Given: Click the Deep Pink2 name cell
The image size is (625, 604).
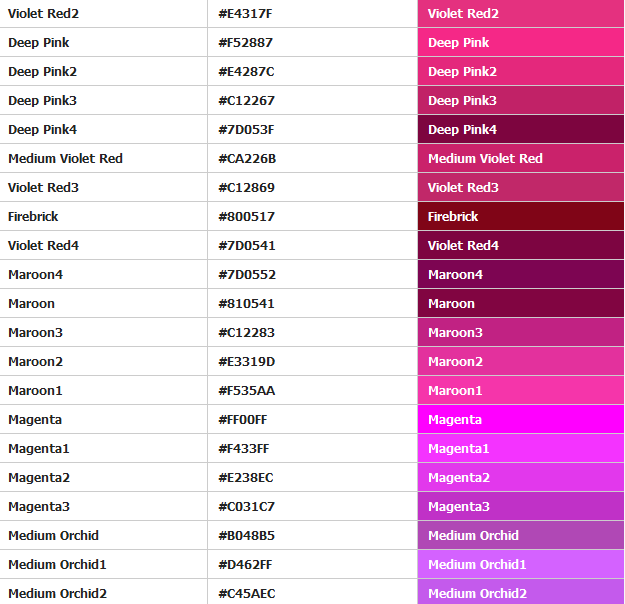Looking at the screenshot, I should [x=42, y=72].
